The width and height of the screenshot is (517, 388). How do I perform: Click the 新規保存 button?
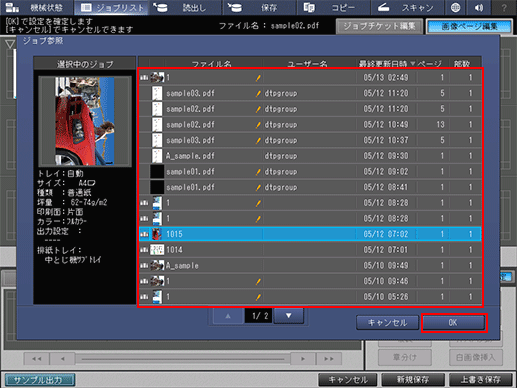[x=413, y=380]
